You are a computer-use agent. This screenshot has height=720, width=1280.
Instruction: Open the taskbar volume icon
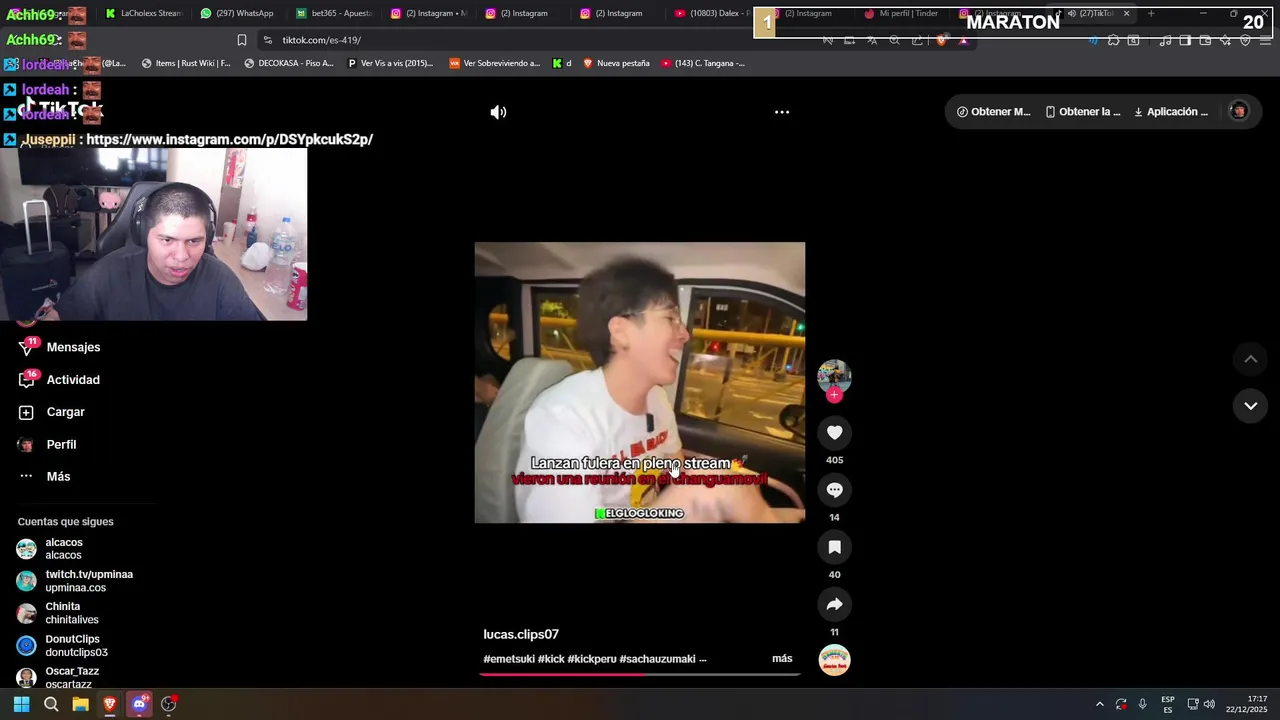(x=1209, y=704)
